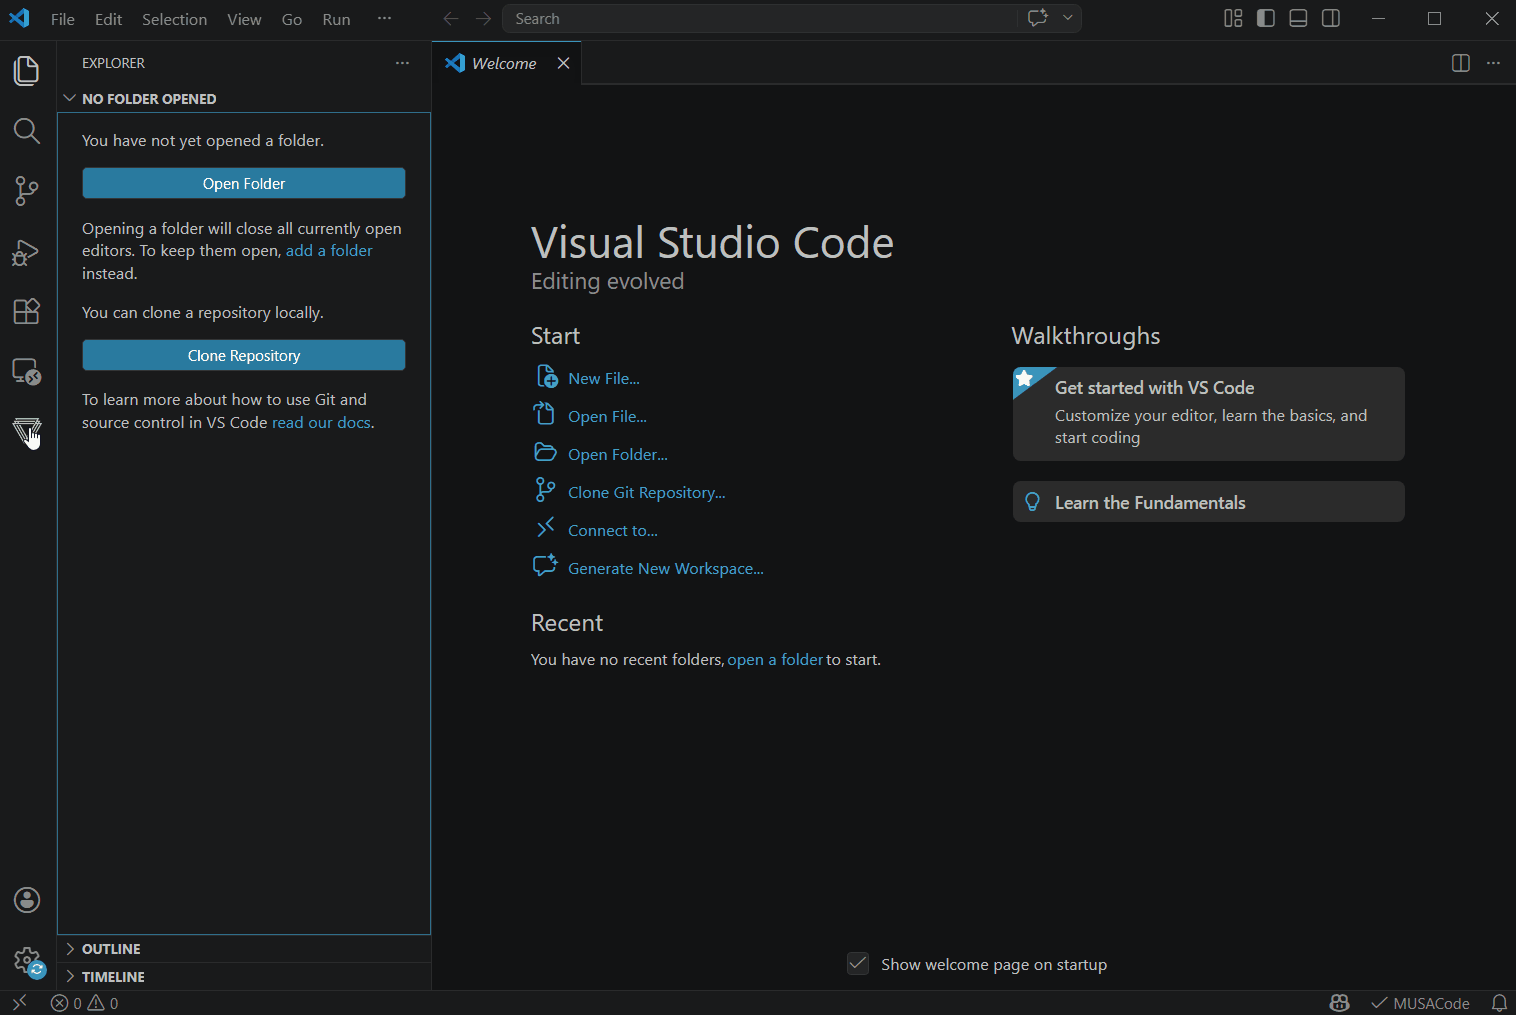The image size is (1516, 1015).
Task: Open the Source Control view
Action: pyautogui.click(x=27, y=191)
